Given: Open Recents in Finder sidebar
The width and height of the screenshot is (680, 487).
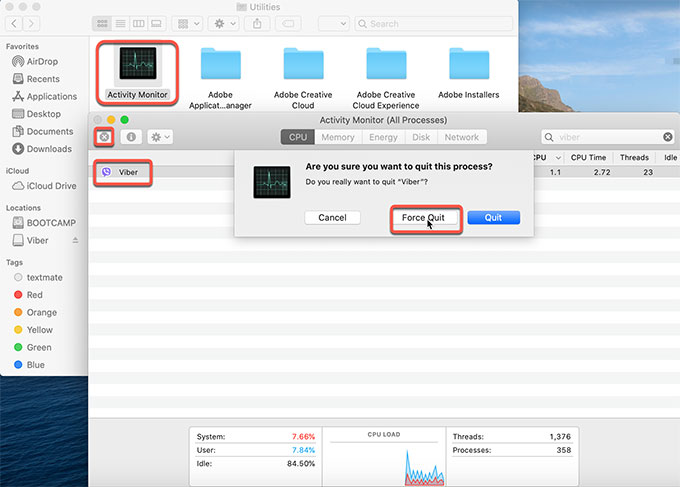Looking at the screenshot, I should 42,79.
